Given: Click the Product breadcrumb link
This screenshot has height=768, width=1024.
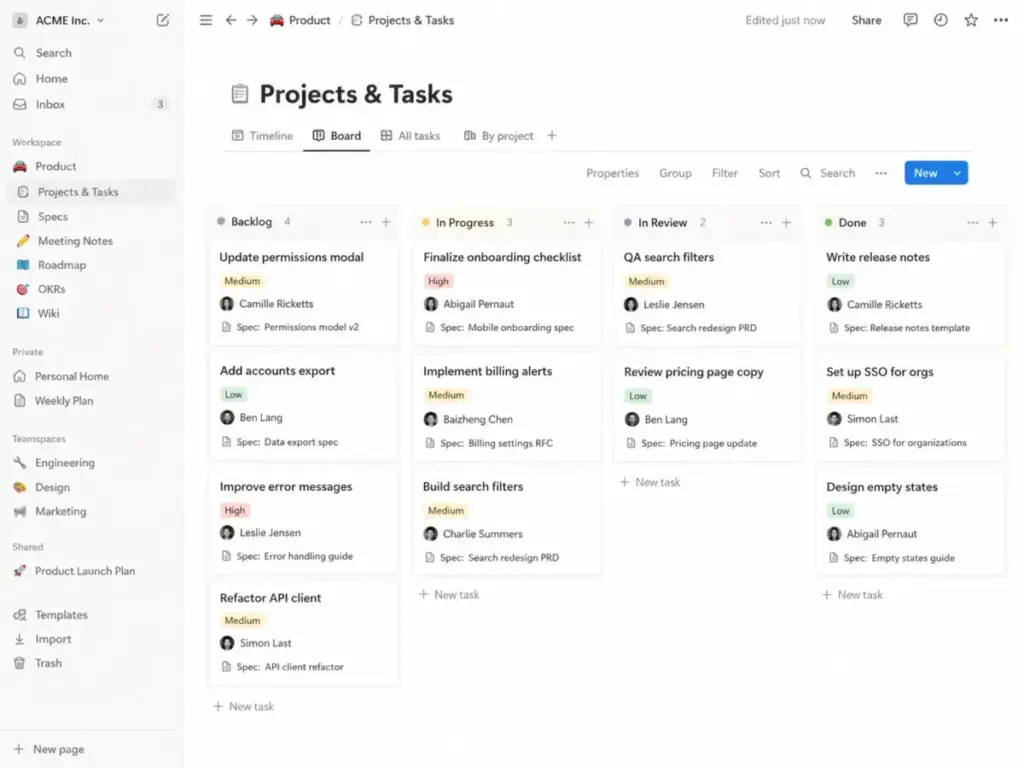Looking at the screenshot, I should point(310,20).
